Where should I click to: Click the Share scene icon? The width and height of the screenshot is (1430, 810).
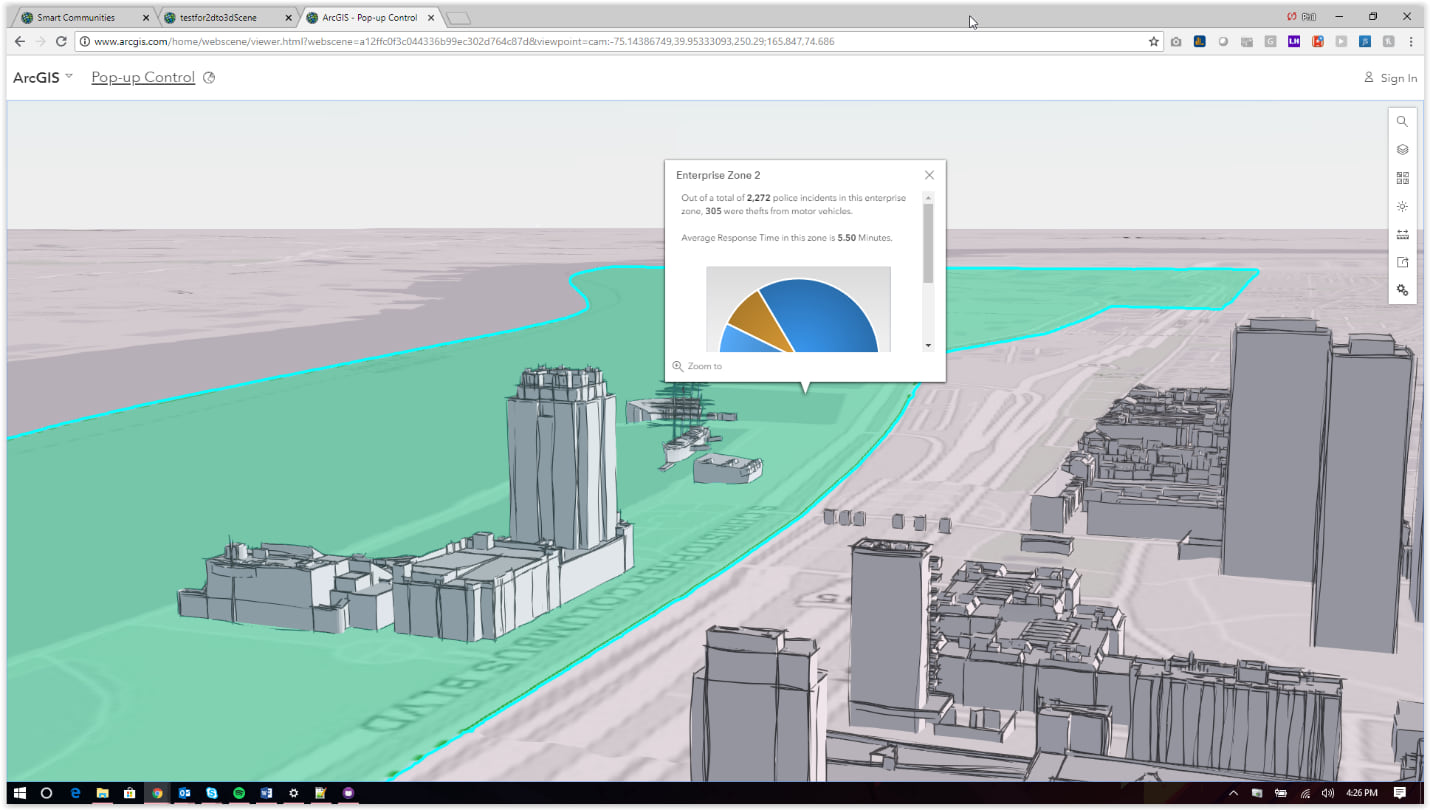[1402, 262]
